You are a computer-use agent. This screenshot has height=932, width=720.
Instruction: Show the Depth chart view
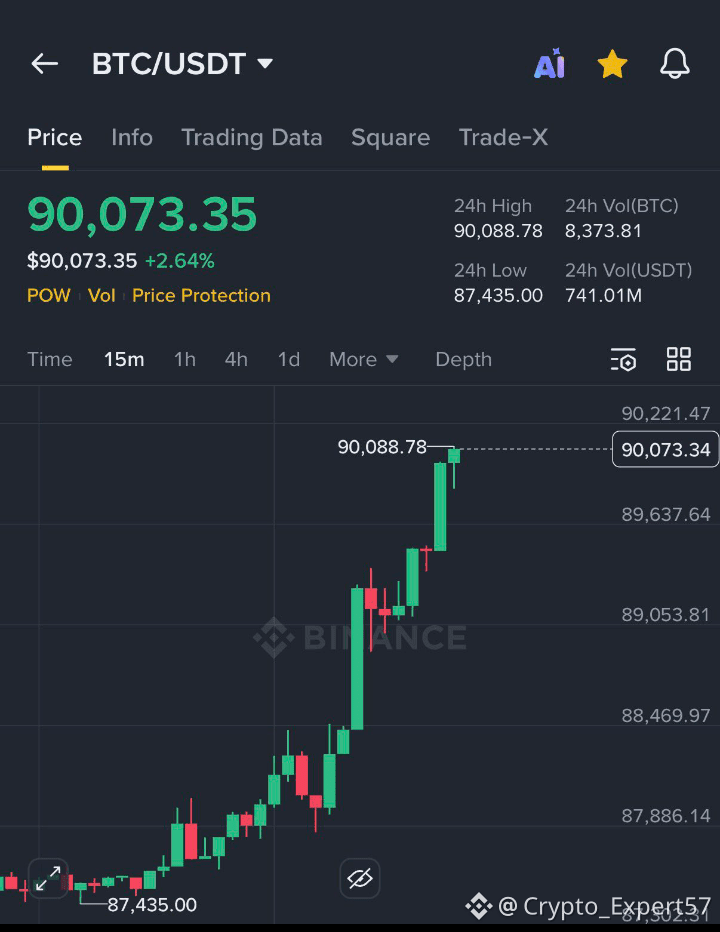[464, 359]
